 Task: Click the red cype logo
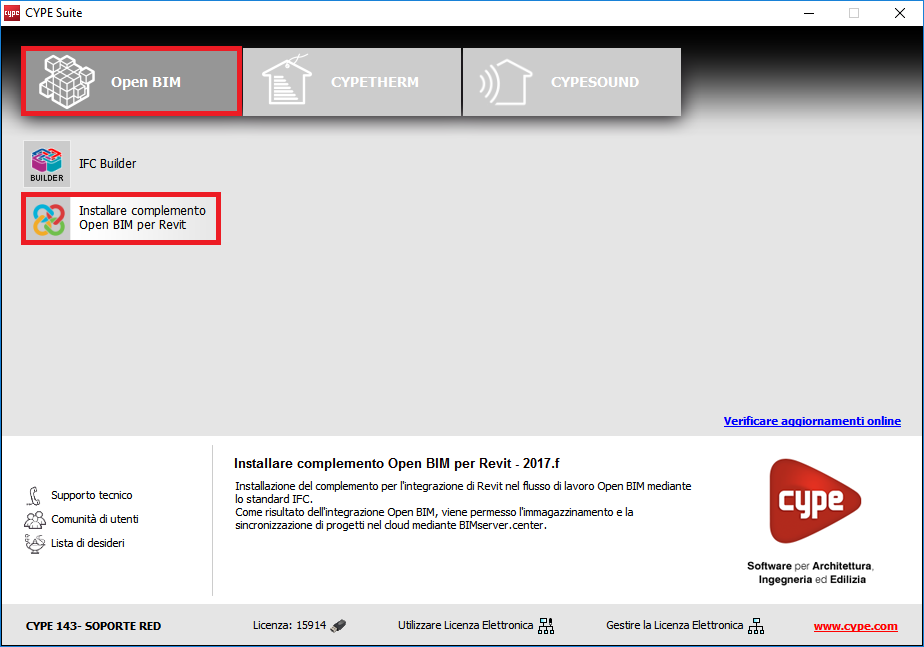(x=816, y=501)
